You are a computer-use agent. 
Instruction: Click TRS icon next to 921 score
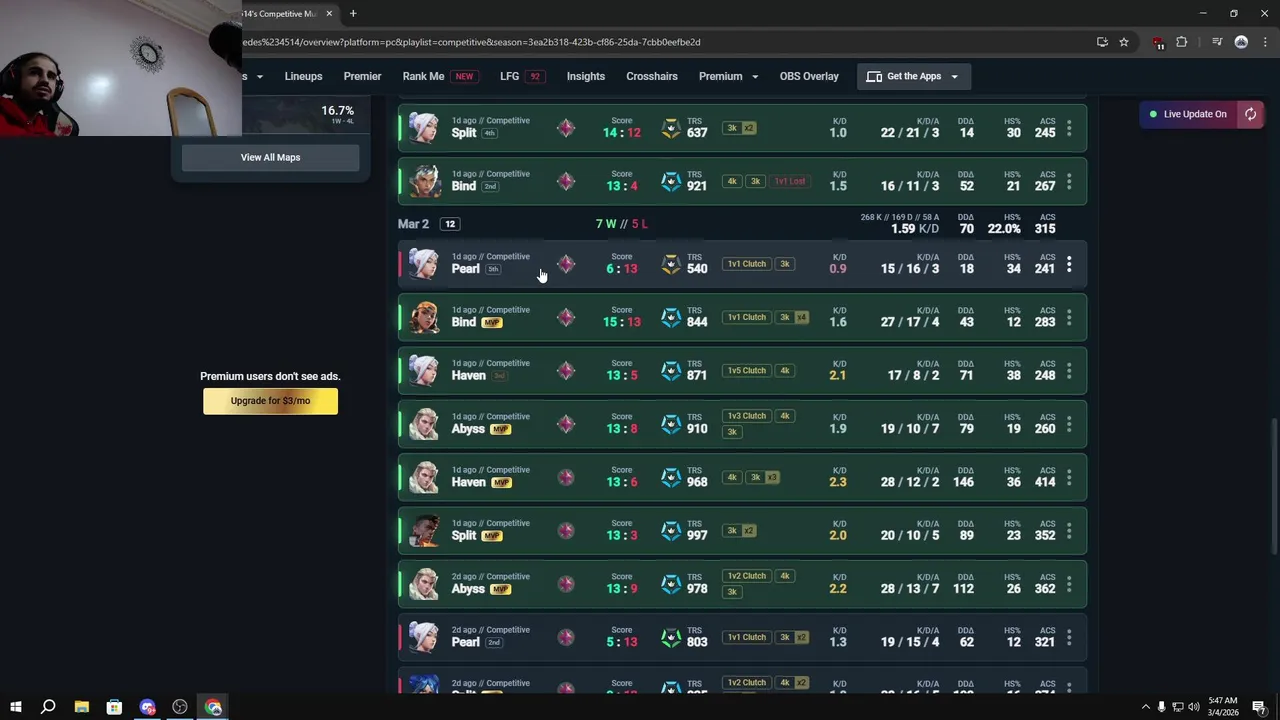click(x=671, y=181)
